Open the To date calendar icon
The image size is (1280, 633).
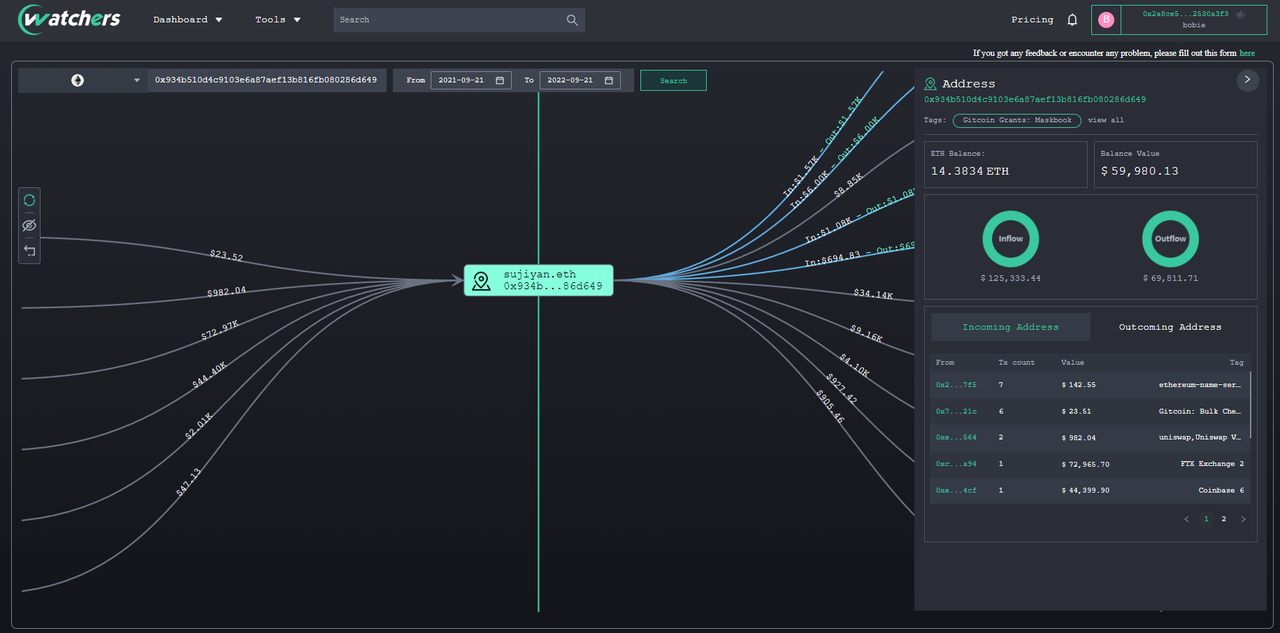(x=609, y=80)
